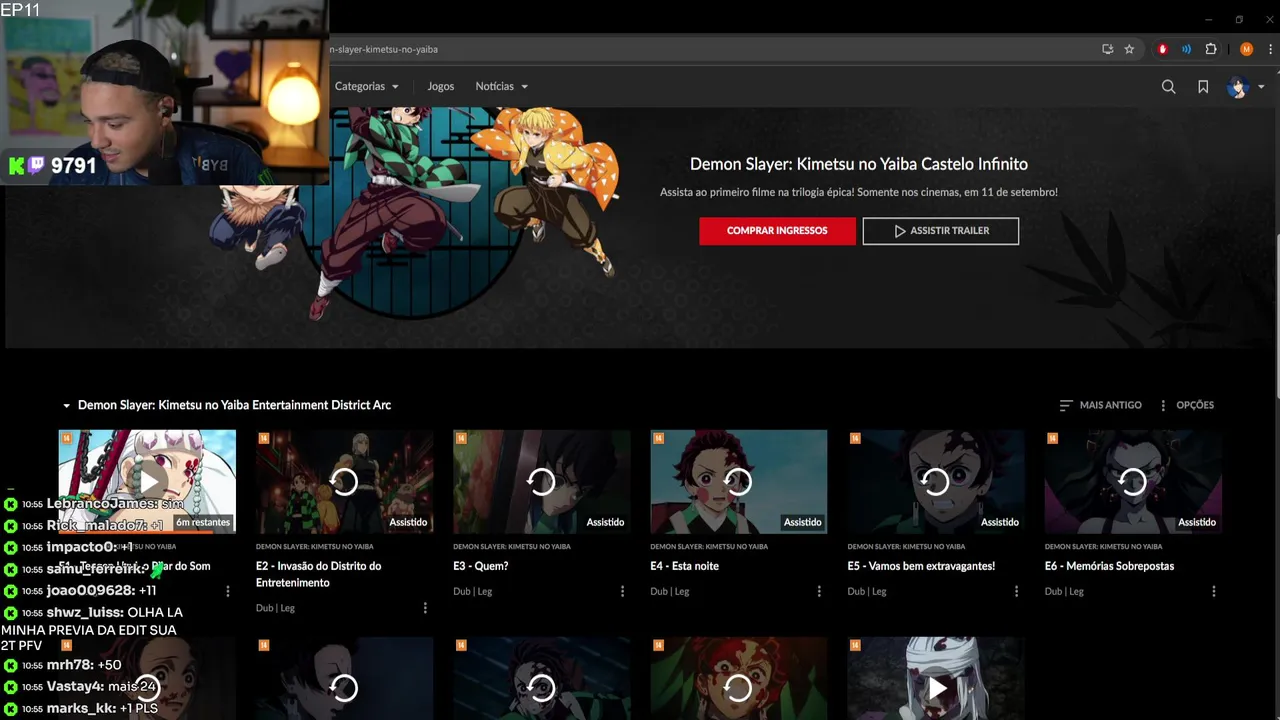Click replay icon on E4 - Esta noite

[x=738, y=482]
